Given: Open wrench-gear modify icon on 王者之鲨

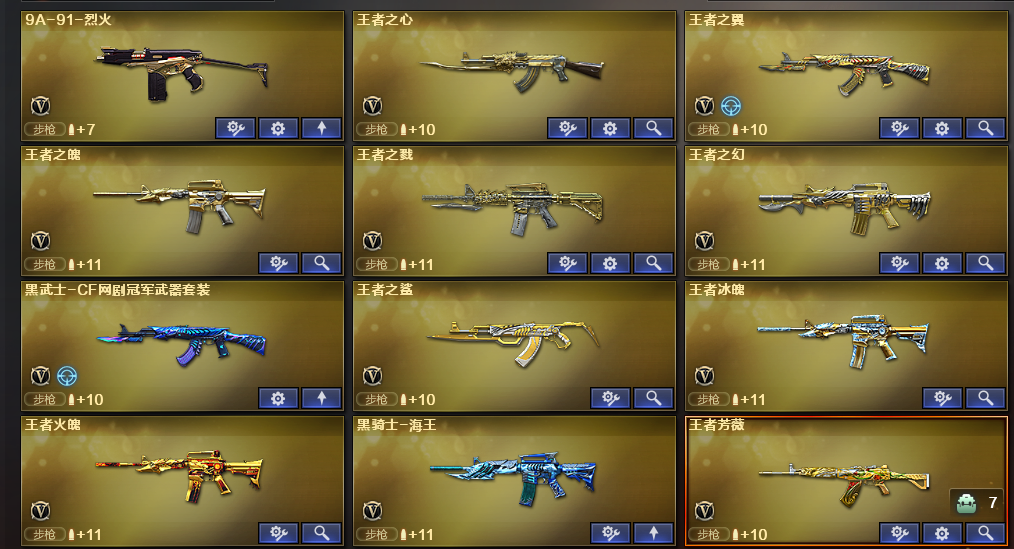Looking at the screenshot, I should click(610, 398).
